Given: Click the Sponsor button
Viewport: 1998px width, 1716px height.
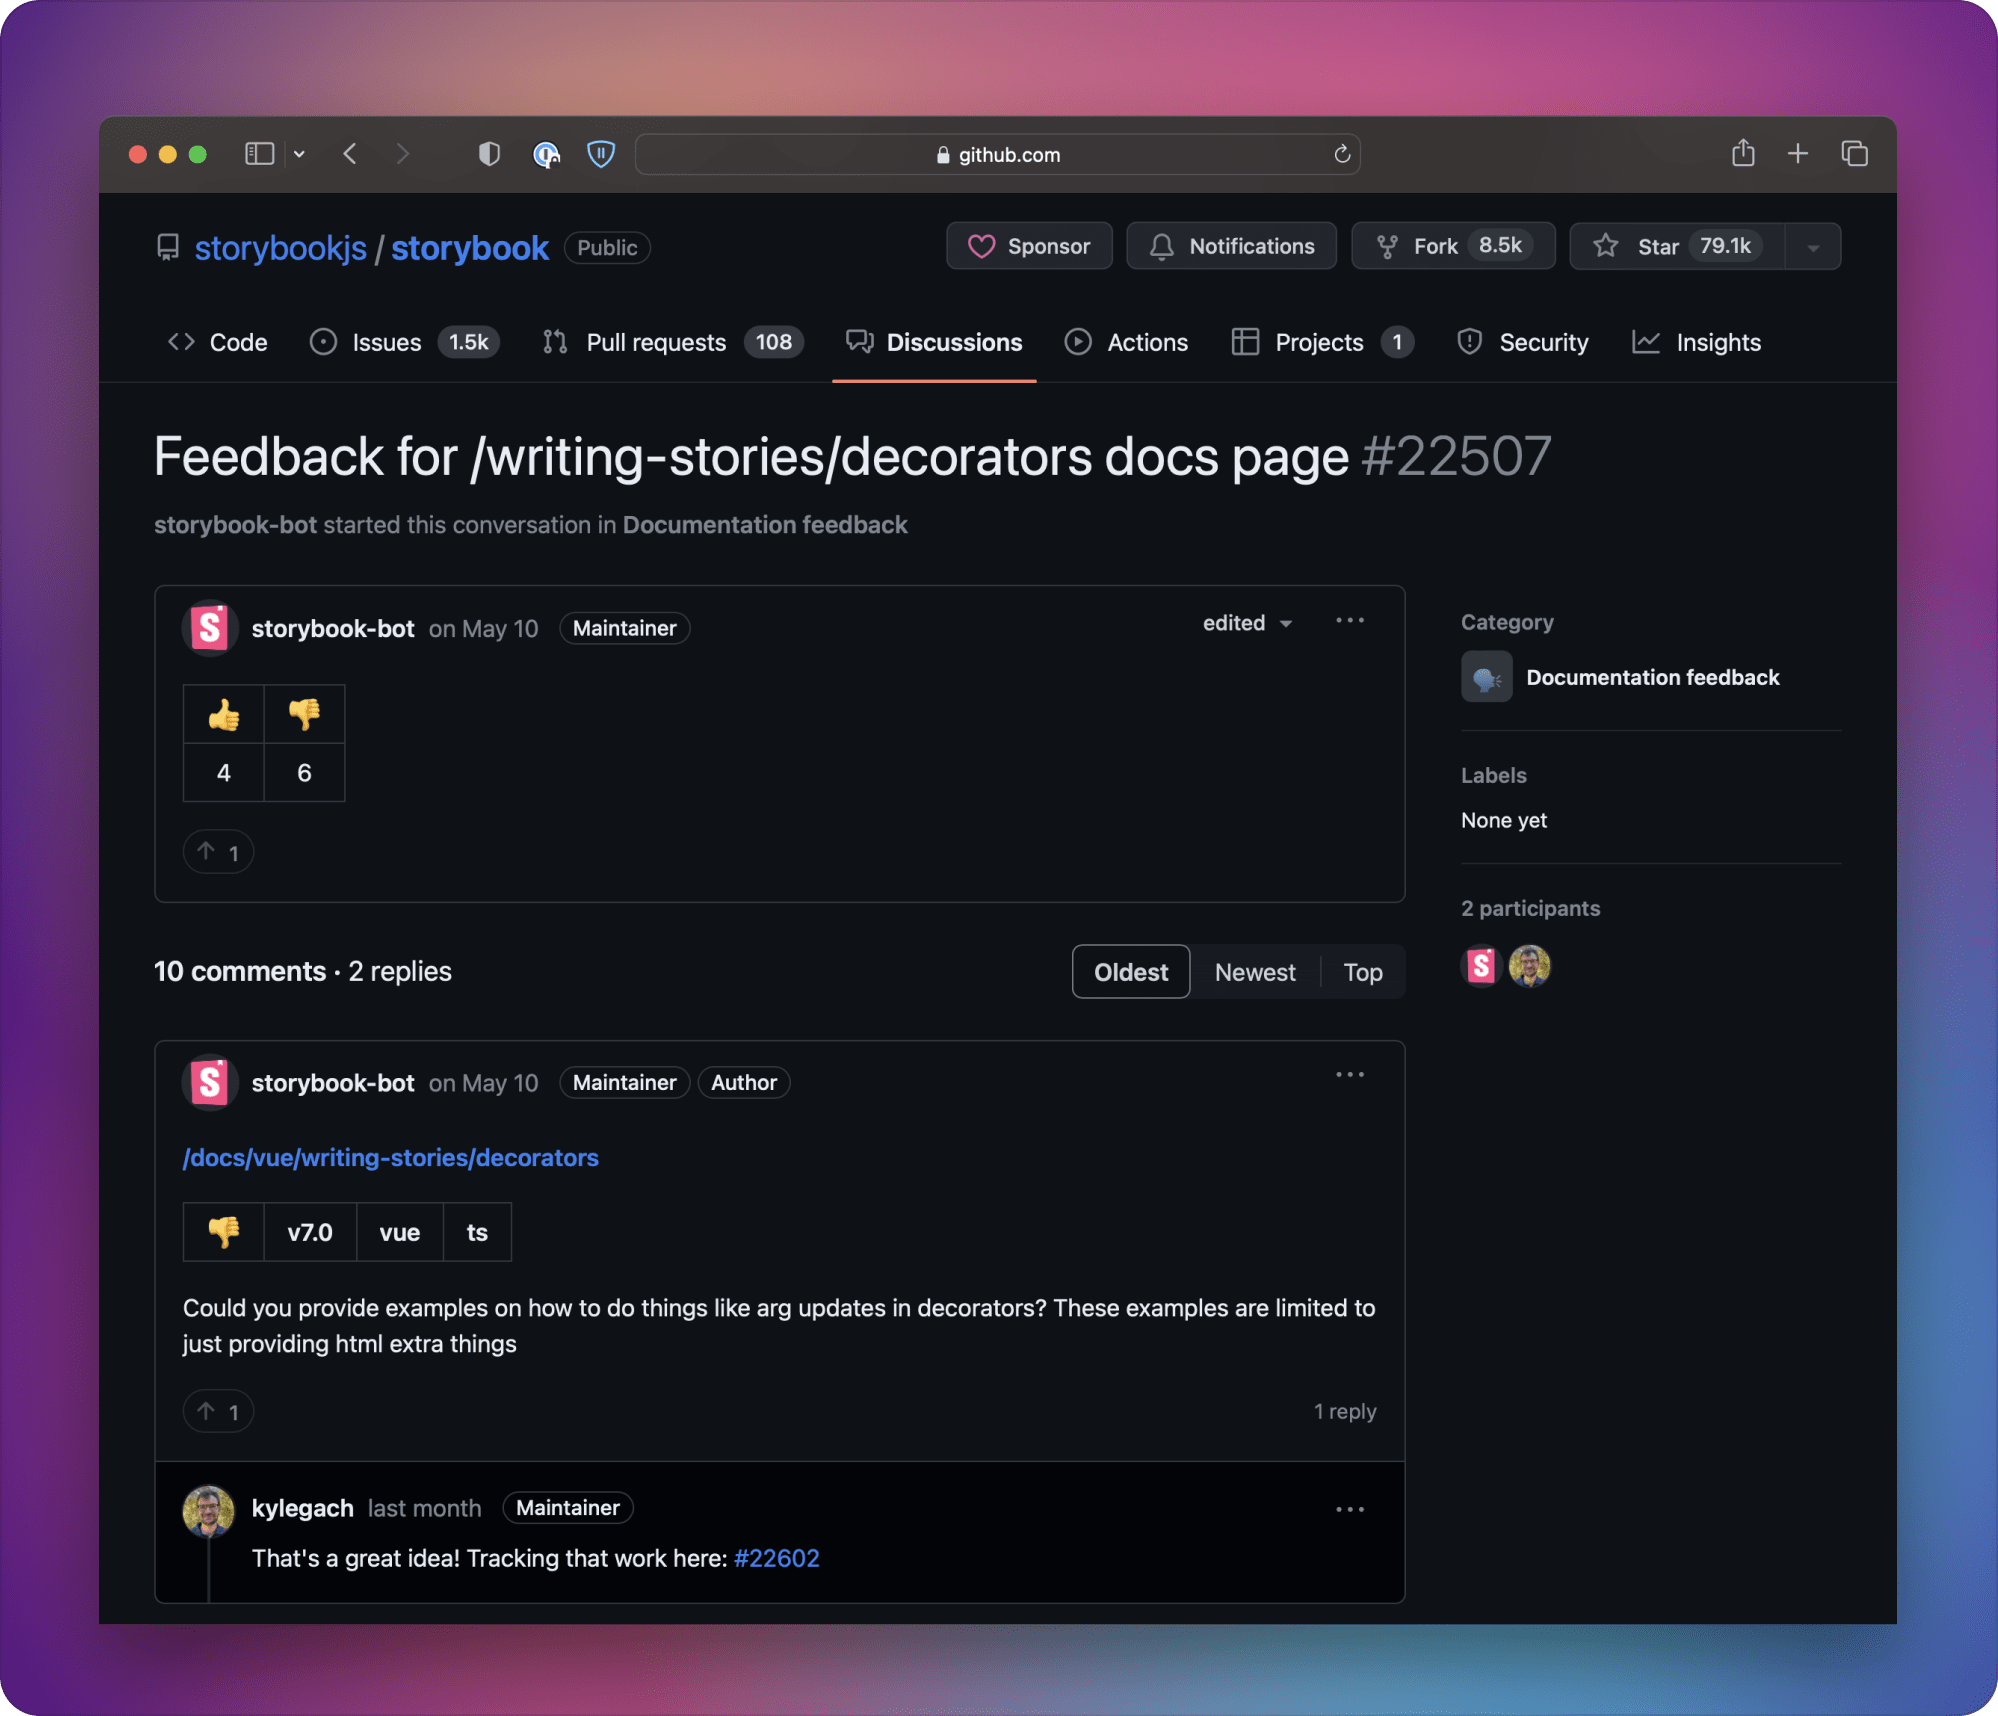Looking at the screenshot, I should pyautogui.click(x=1028, y=246).
